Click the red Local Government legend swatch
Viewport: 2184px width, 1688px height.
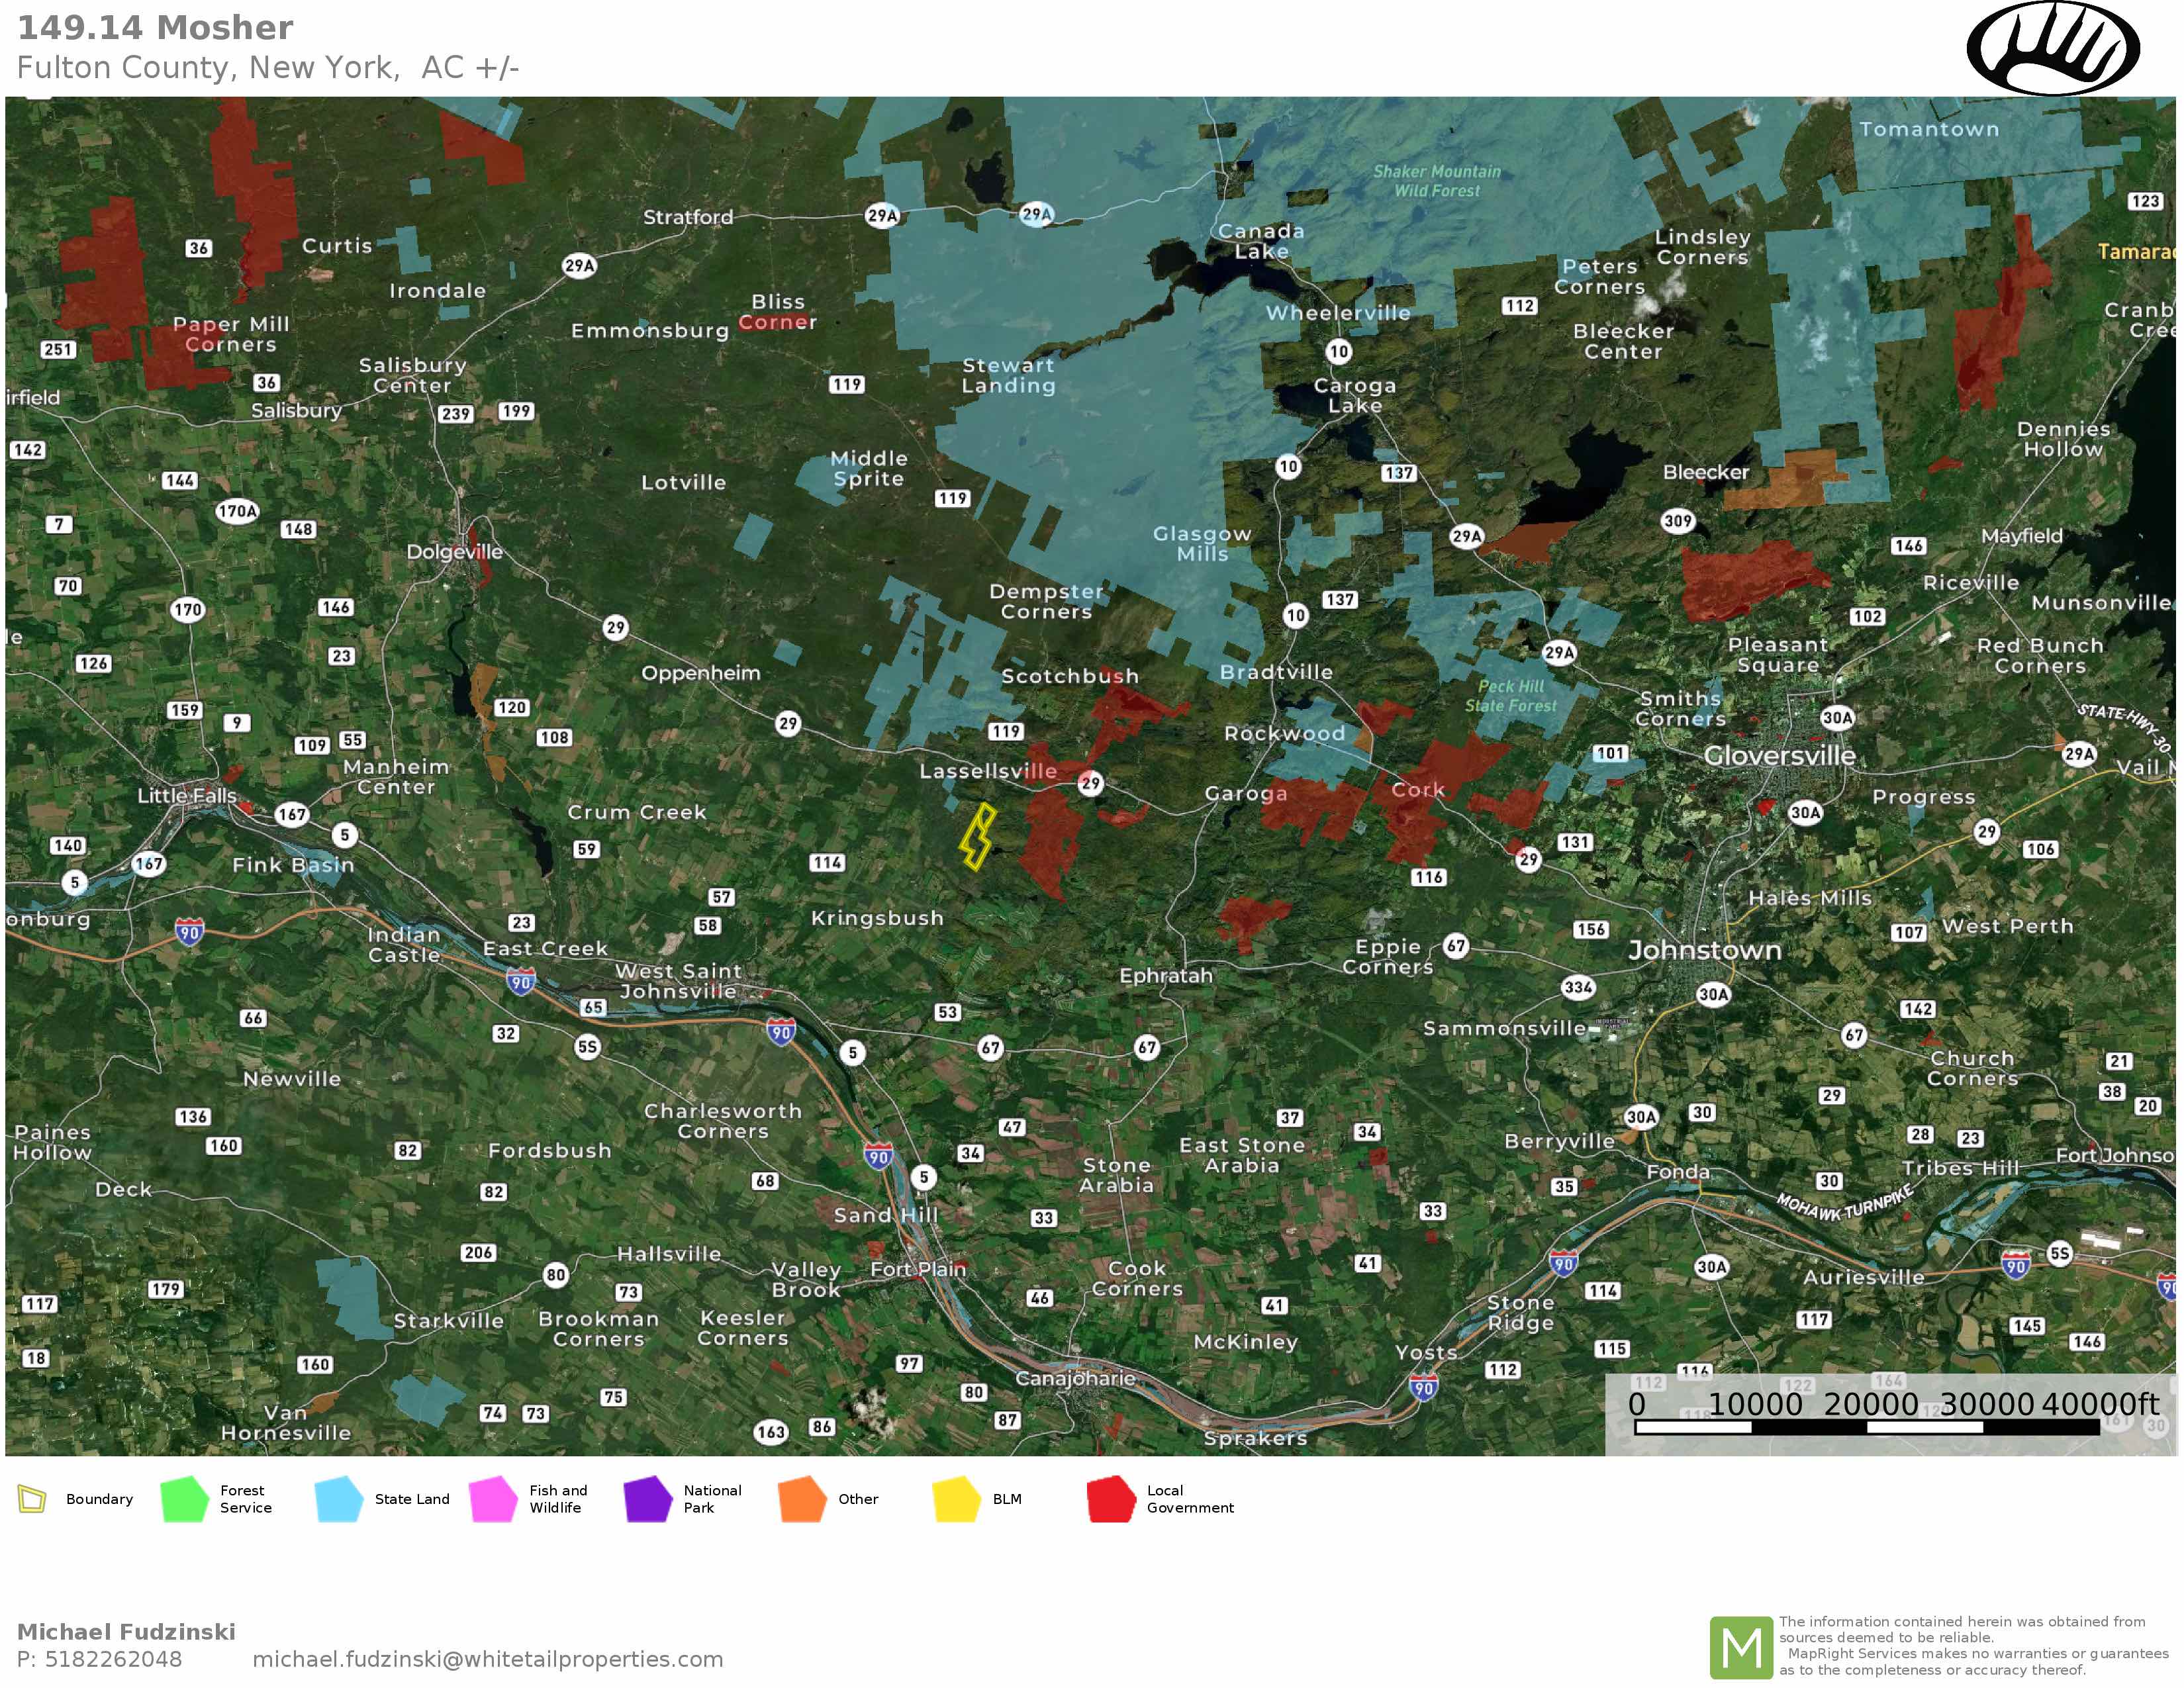tap(1111, 1499)
